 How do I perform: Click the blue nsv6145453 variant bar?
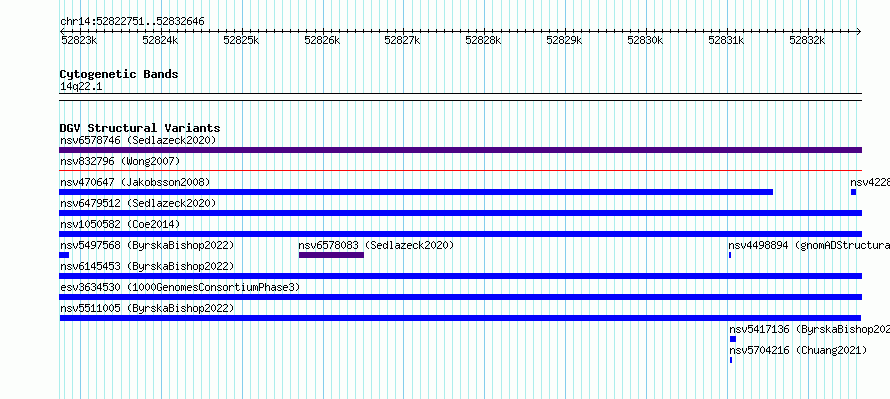tap(460, 276)
